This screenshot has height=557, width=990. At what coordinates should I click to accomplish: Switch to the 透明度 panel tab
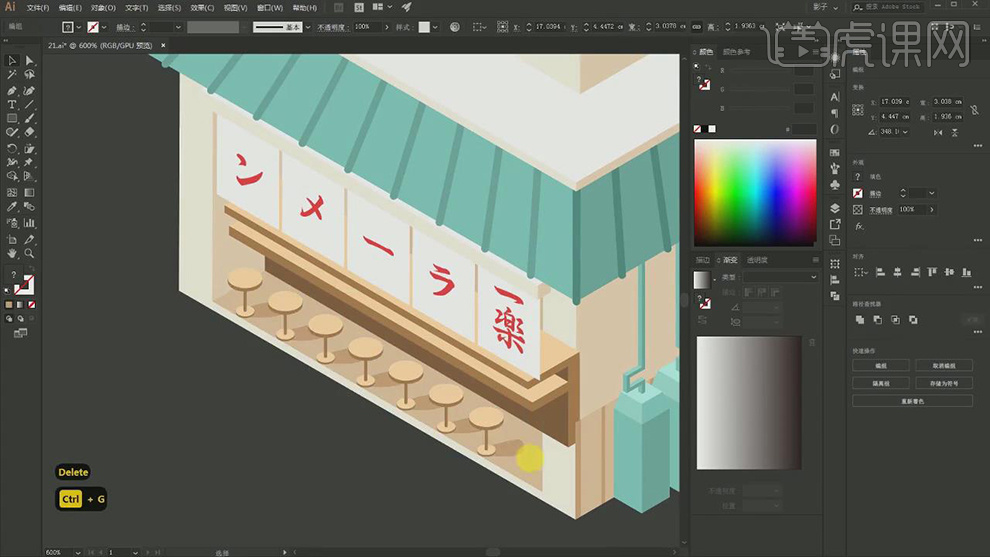coord(757,260)
